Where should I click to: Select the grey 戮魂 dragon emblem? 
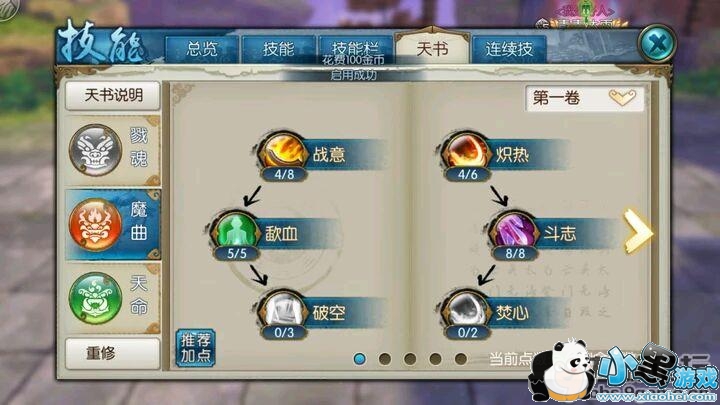96,150
